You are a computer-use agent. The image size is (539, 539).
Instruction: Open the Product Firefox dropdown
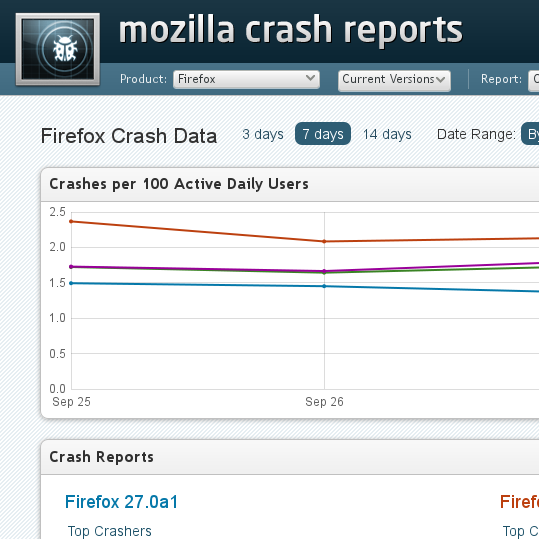pyautogui.click(x=246, y=79)
